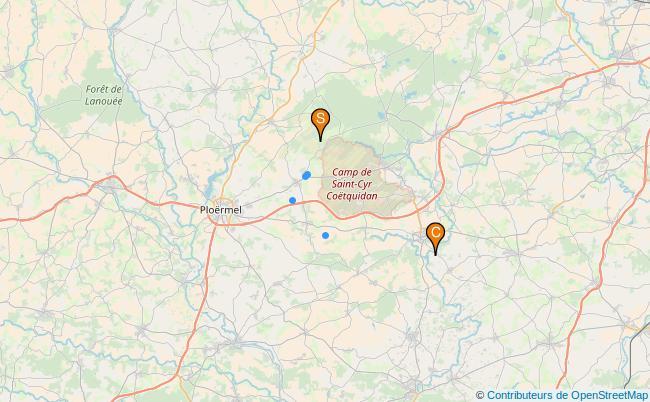Click the blue dot south of the highway
Viewport: 650px width, 402px height.
(325, 235)
